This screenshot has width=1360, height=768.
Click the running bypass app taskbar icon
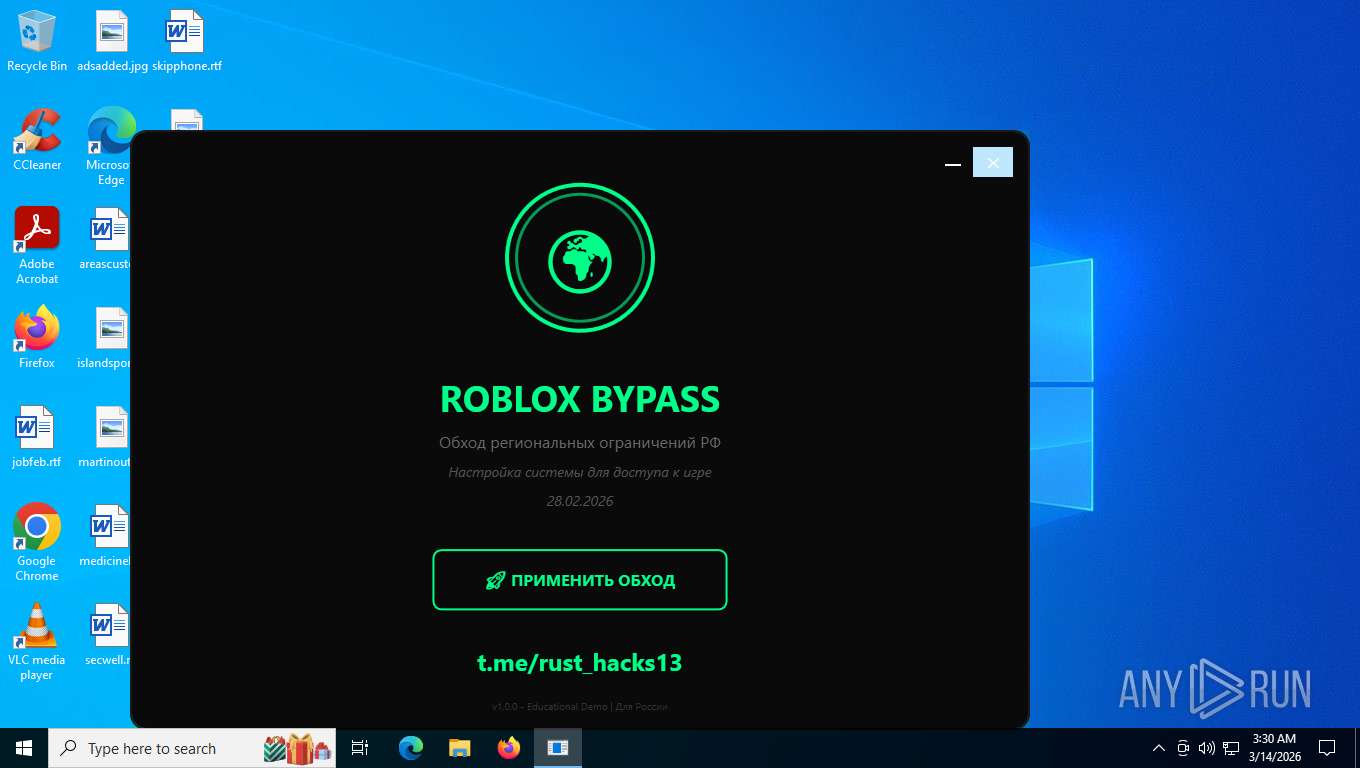pyautogui.click(x=558, y=748)
